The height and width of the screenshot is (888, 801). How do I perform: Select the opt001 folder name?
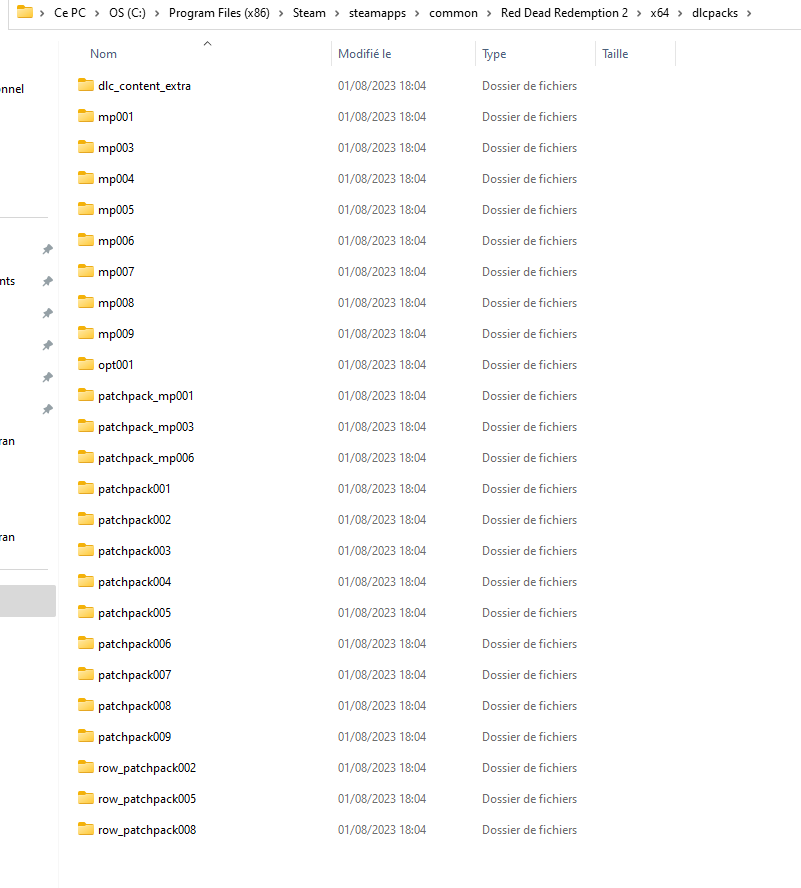(116, 365)
